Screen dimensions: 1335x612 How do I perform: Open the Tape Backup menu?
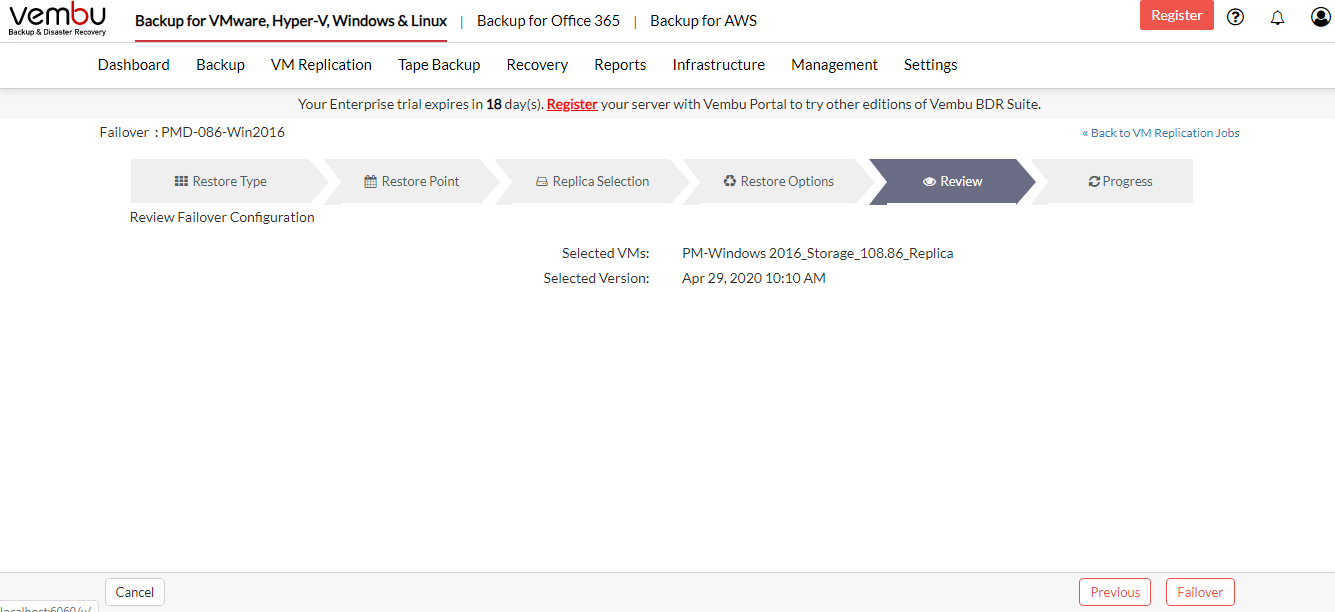coord(439,65)
